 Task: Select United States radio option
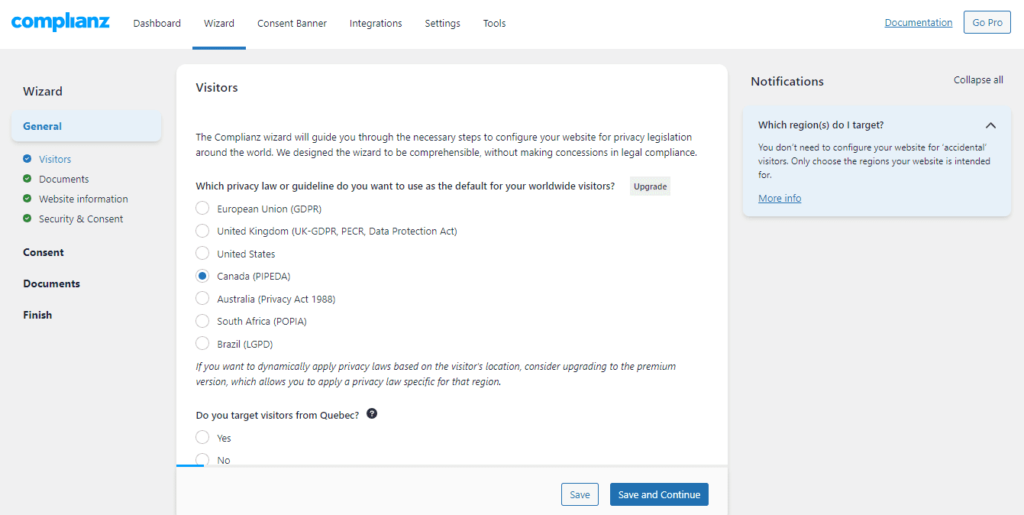[x=203, y=254]
